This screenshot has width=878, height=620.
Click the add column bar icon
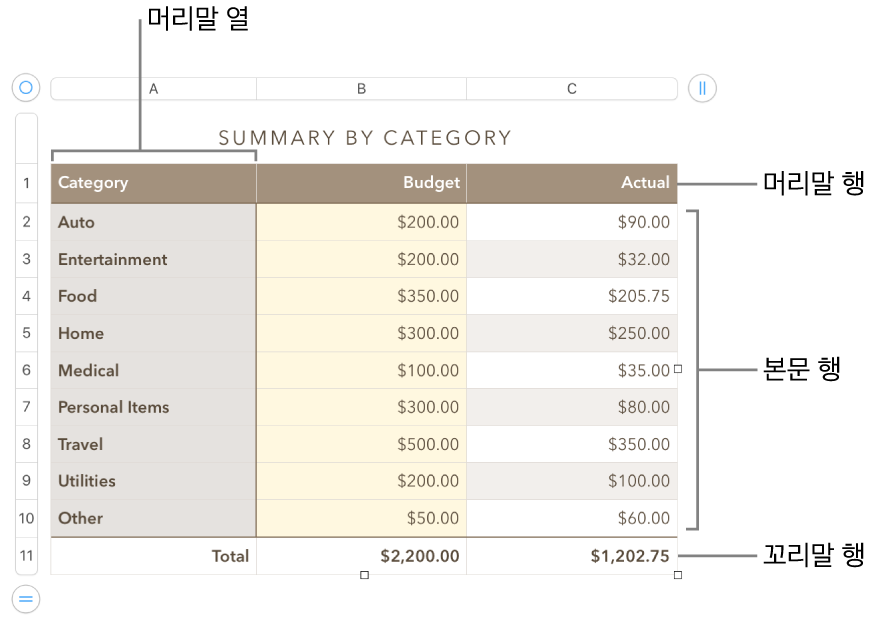(701, 87)
